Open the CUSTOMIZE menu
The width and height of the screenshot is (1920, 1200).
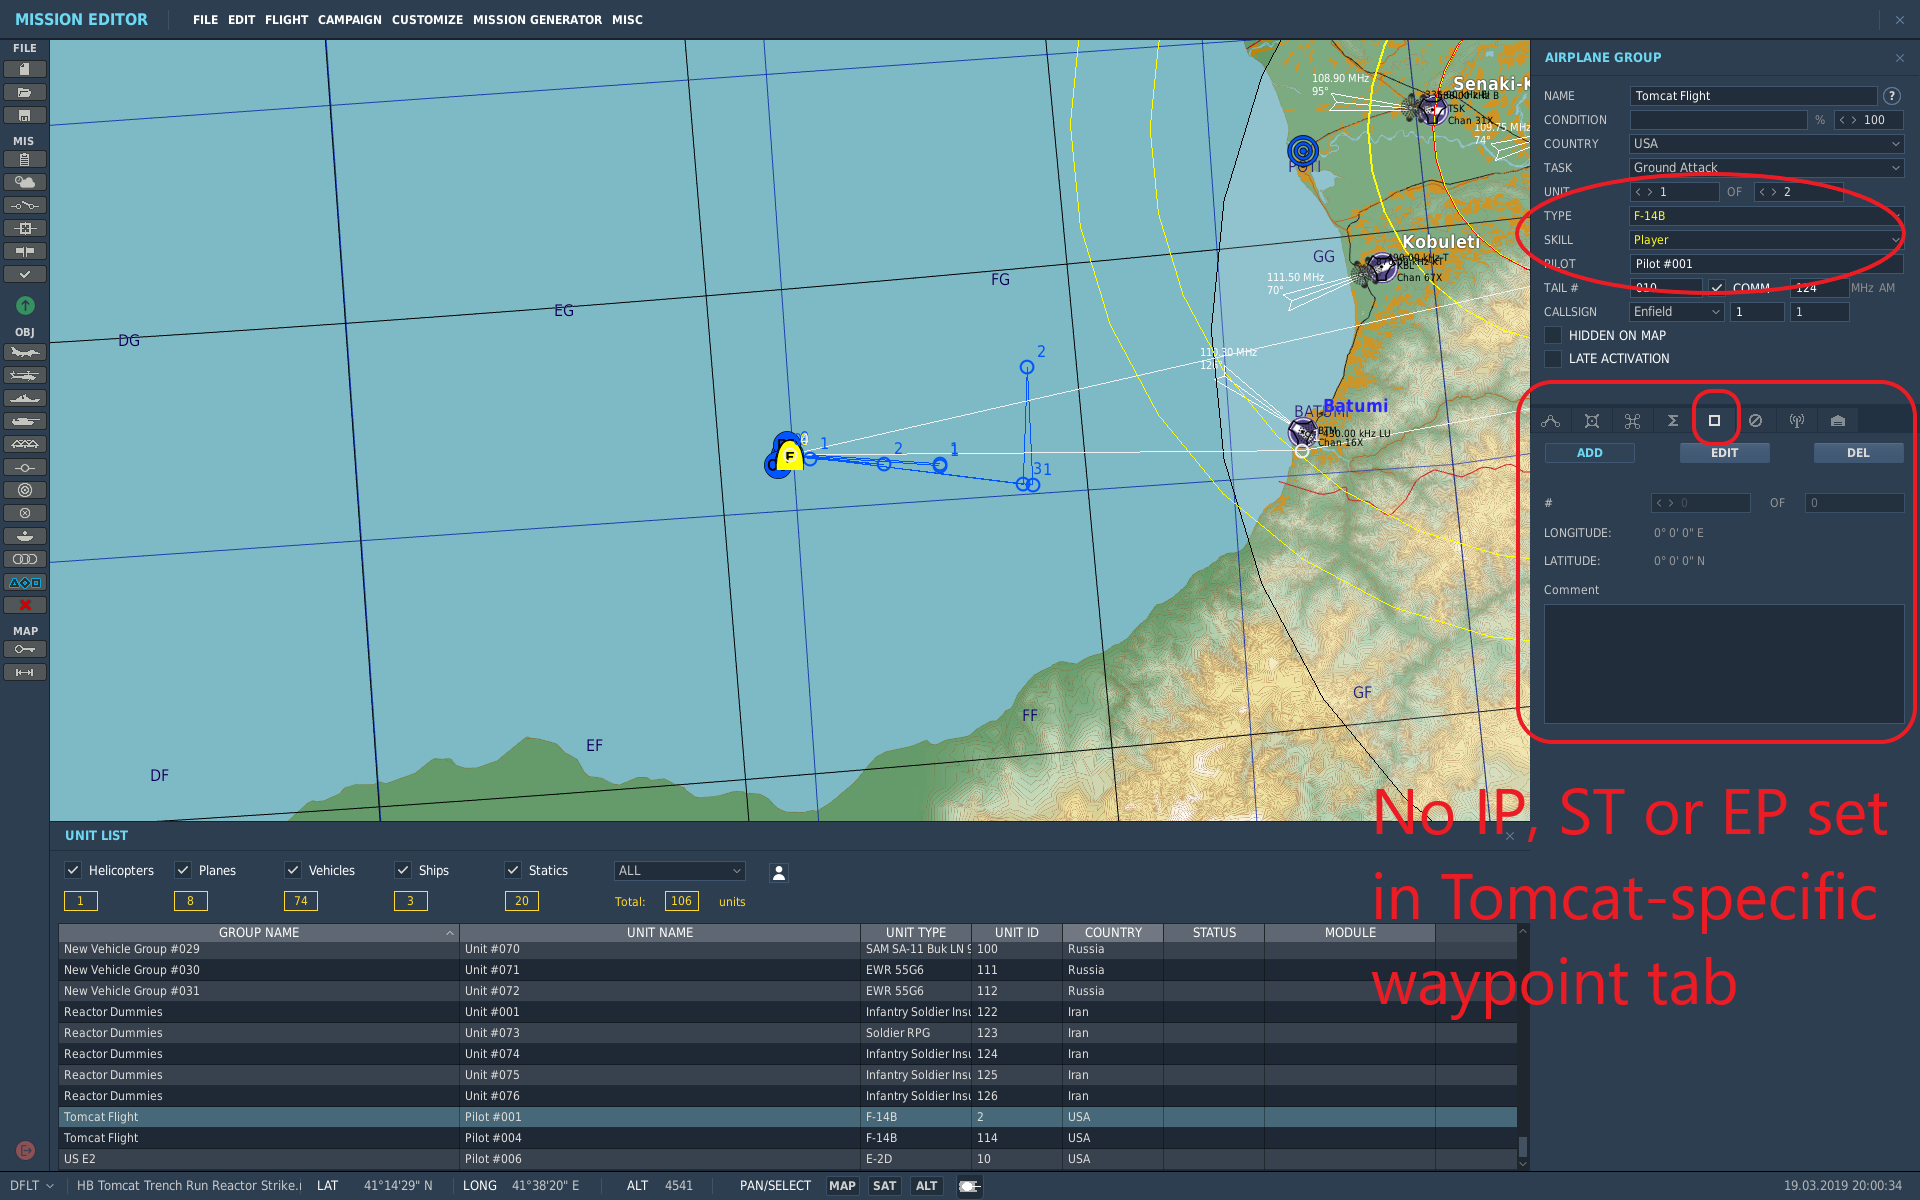pos(427,20)
